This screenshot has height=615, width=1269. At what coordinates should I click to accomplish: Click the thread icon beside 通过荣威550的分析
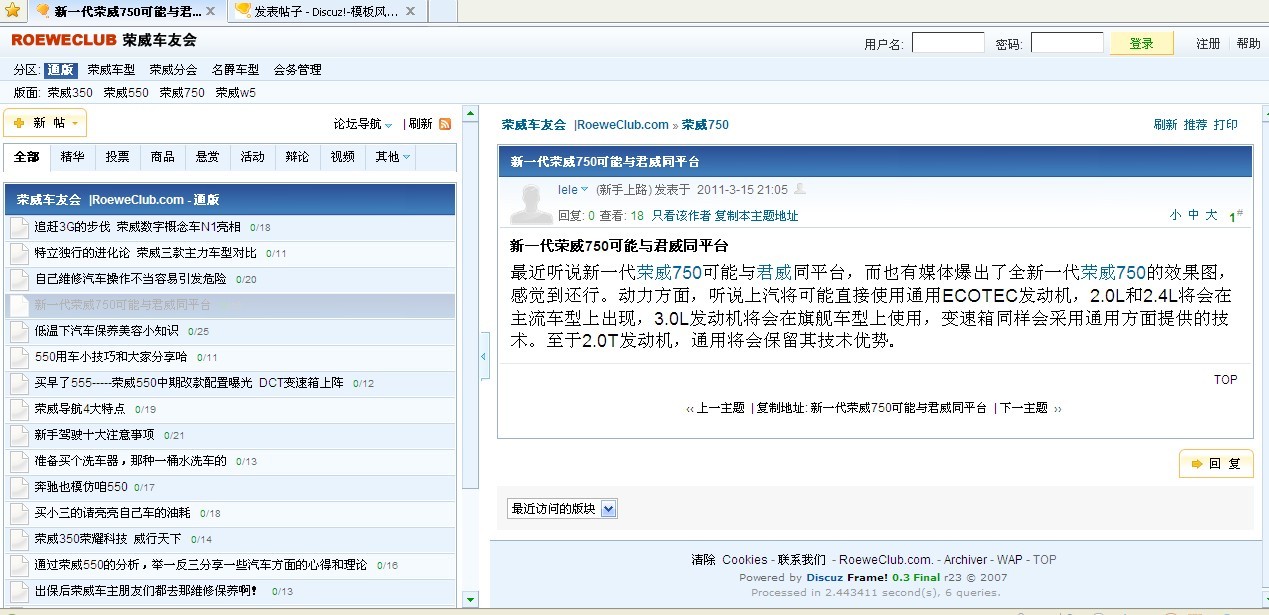pyautogui.click(x=19, y=565)
